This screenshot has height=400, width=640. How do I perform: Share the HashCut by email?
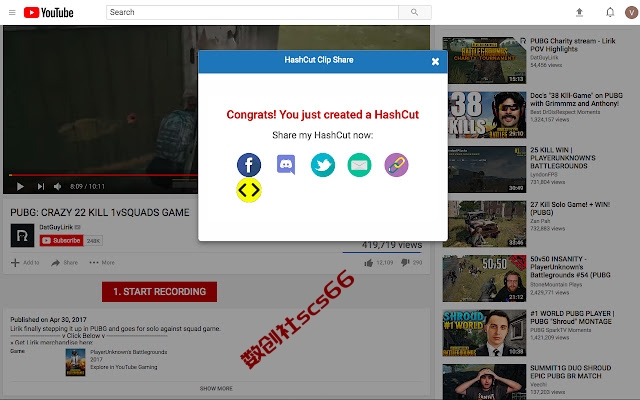[x=359, y=165]
